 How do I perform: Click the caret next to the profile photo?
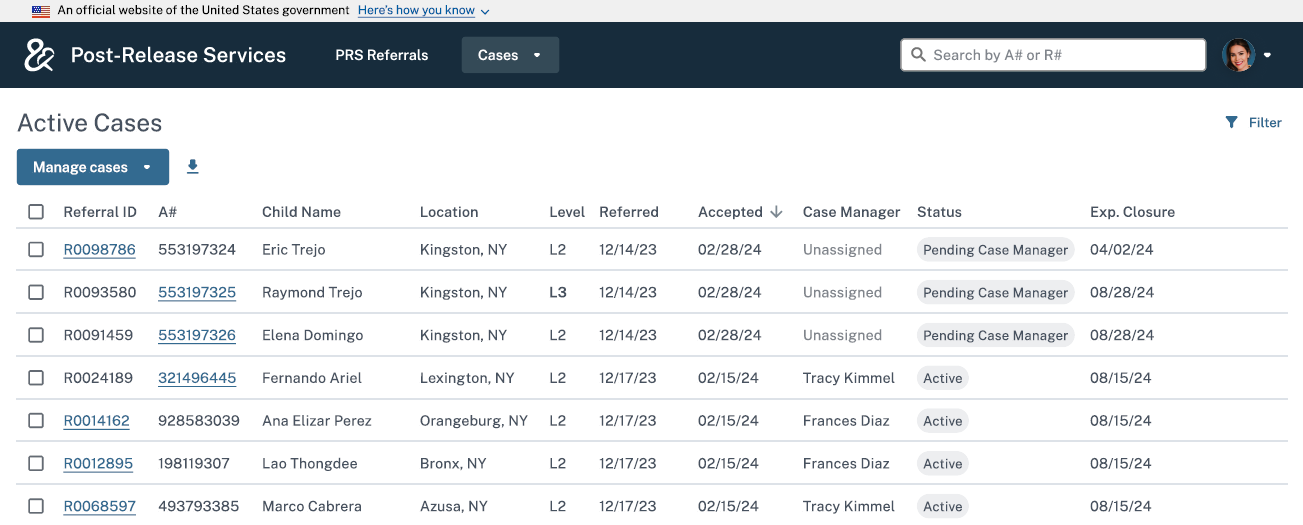1267,55
